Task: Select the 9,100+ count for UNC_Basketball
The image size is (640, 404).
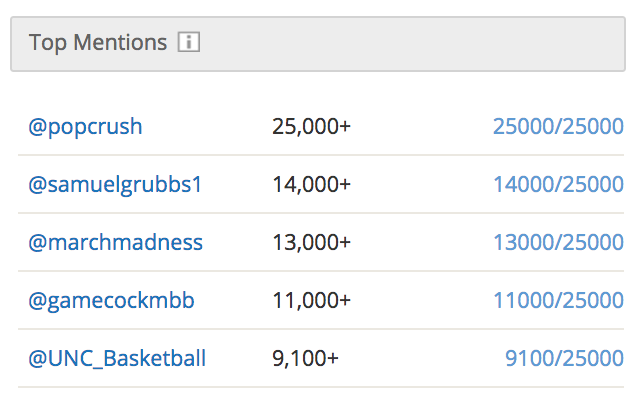Action: 305,358
